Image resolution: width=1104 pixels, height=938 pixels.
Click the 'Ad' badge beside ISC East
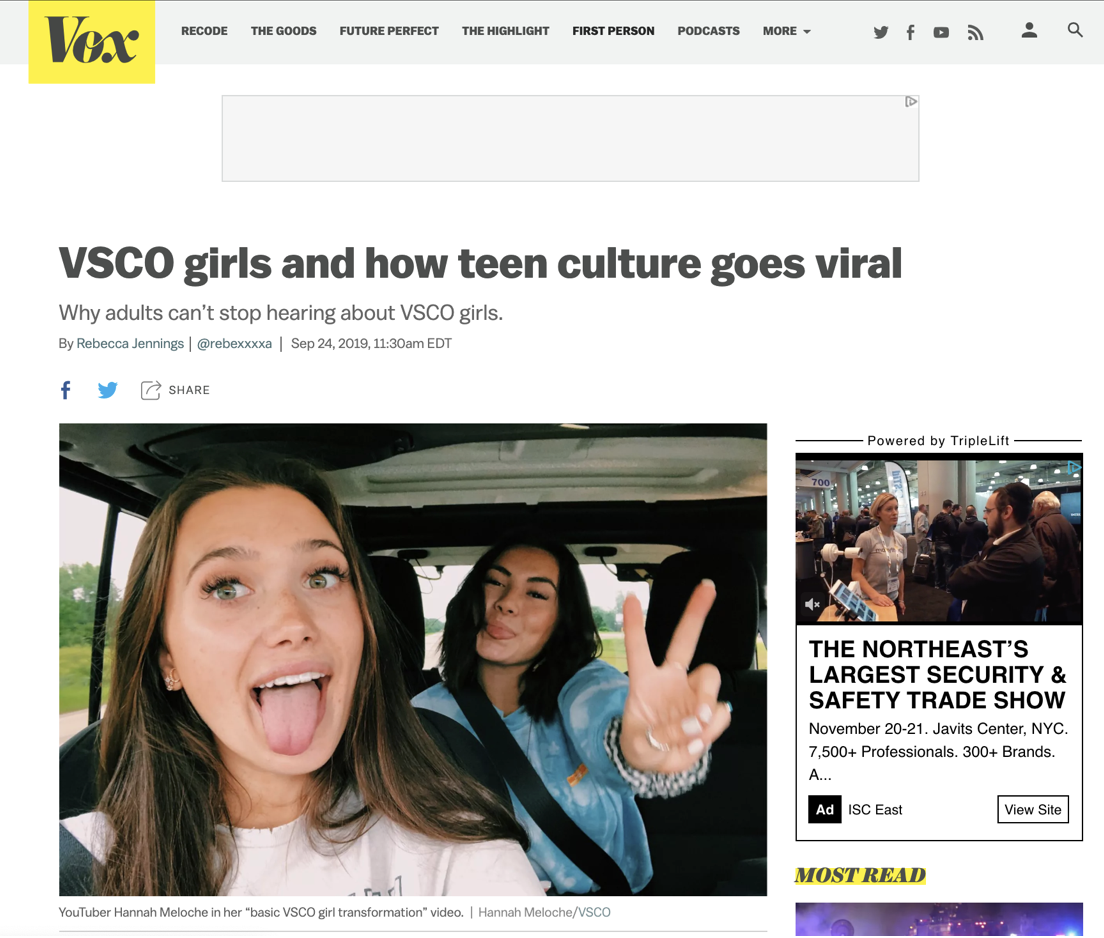tap(824, 810)
